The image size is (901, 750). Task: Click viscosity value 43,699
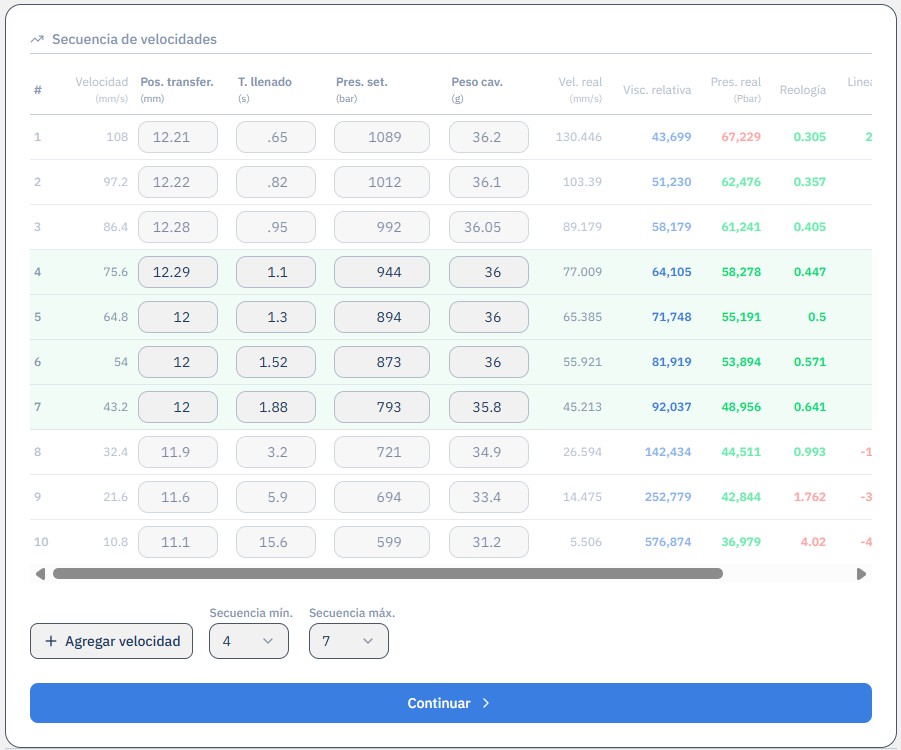671,137
